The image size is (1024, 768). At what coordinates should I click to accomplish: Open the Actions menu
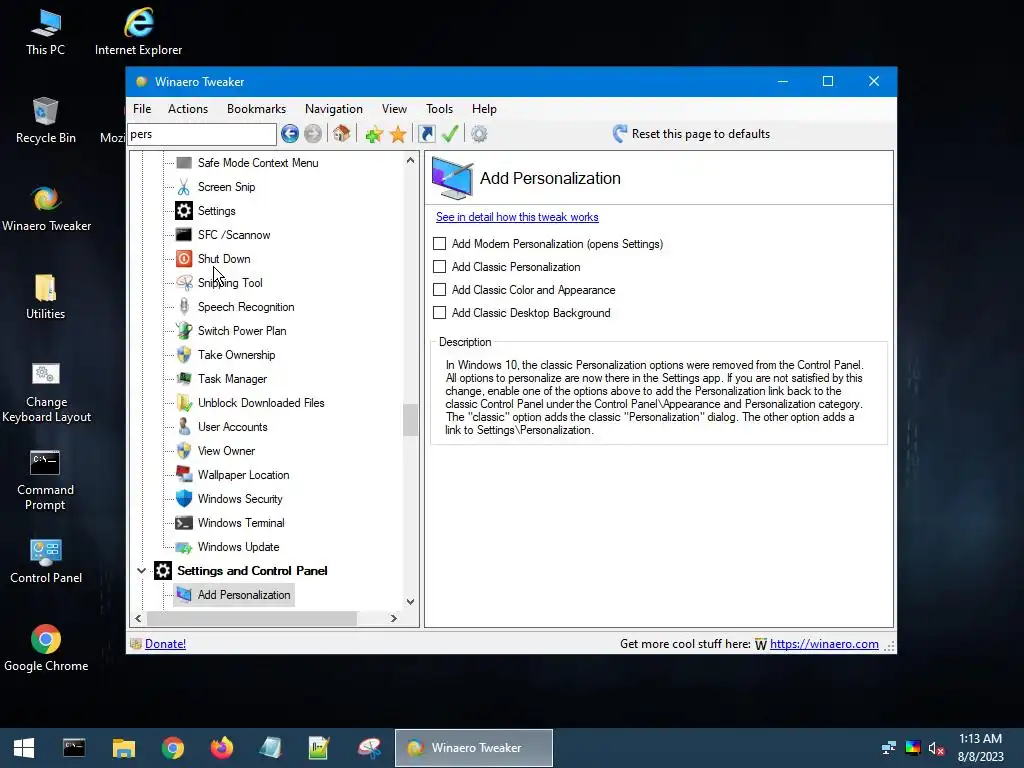point(188,109)
